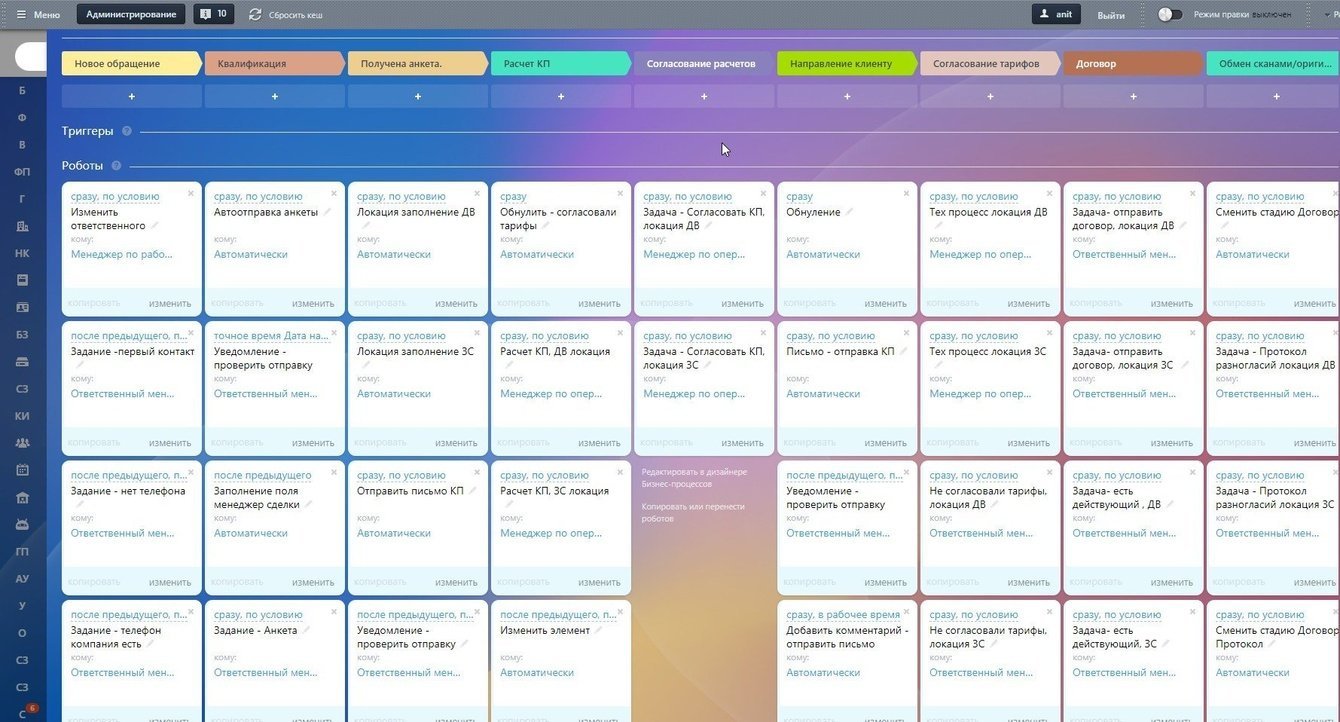Open the anit user profile button
The image size is (1340, 722).
(x=1056, y=14)
